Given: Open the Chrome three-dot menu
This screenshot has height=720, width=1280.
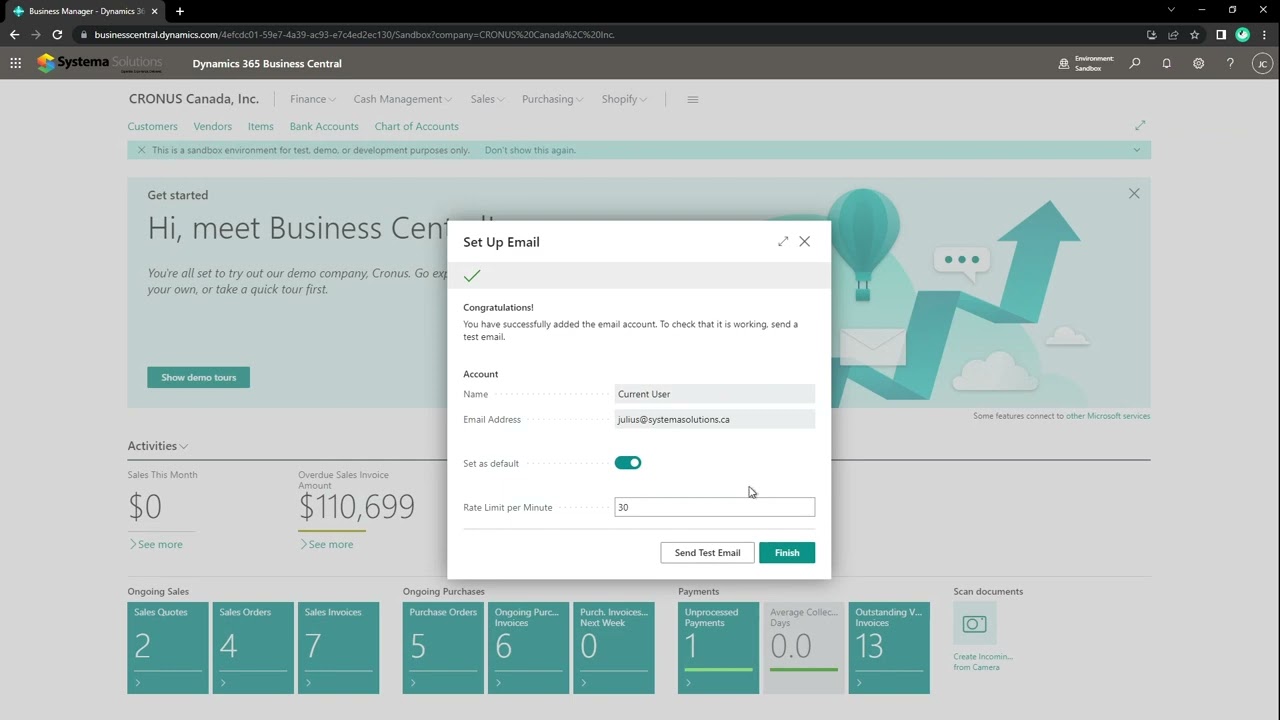Looking at the screenshot, I should [x=1264, y=34].
